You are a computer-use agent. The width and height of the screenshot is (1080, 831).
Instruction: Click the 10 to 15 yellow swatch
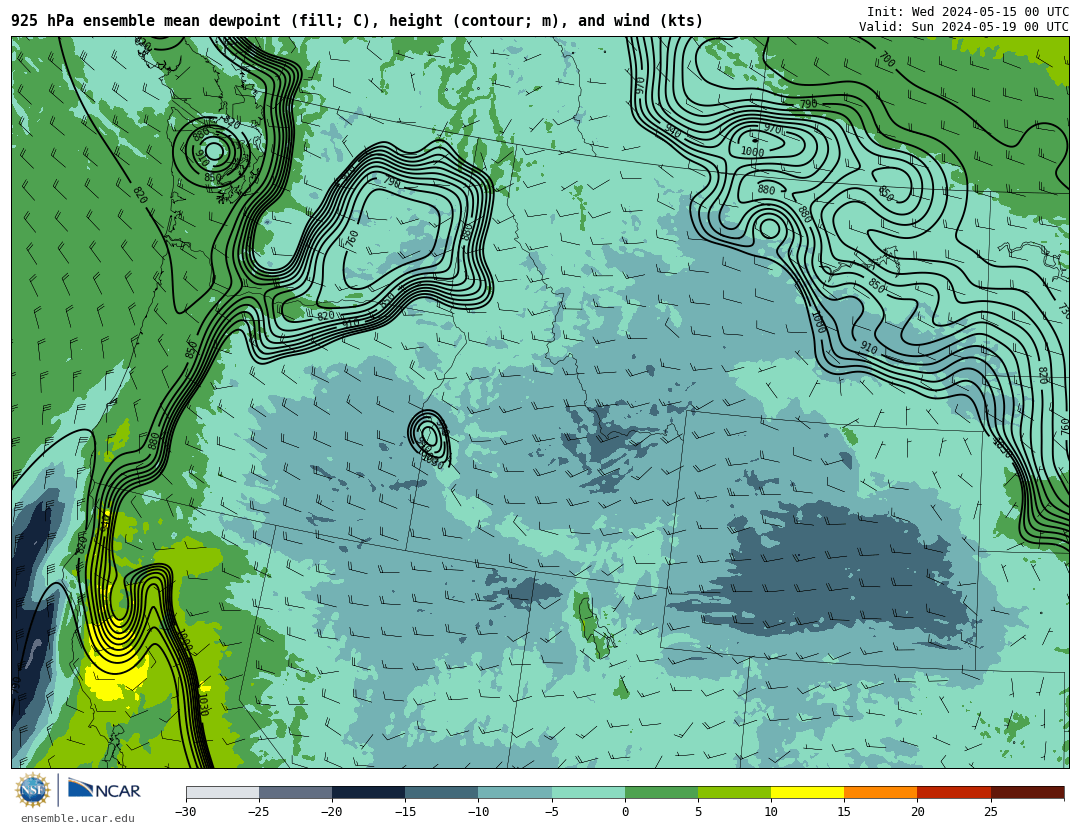coord(808,792)
